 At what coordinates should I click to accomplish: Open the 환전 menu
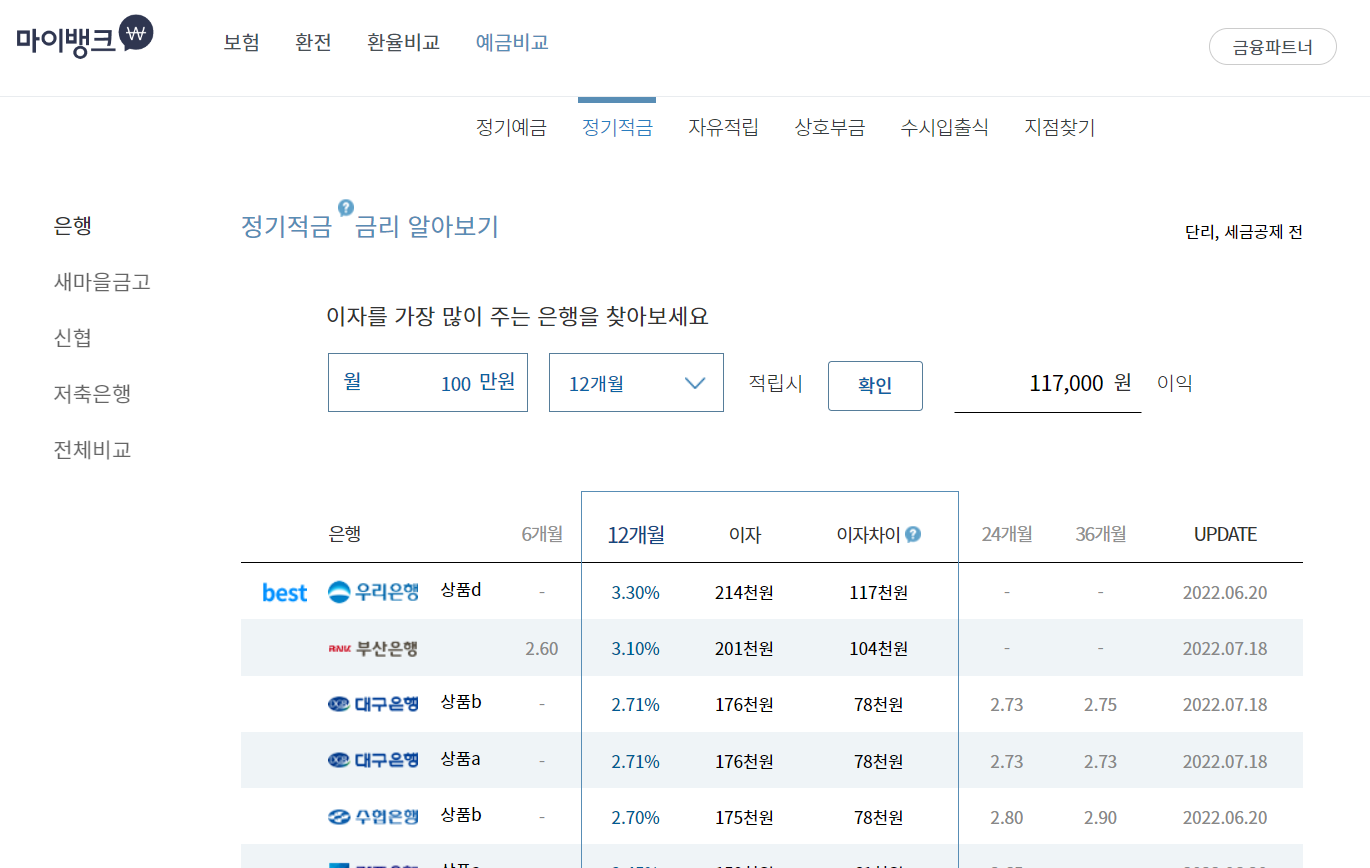[x=313, y=43]
